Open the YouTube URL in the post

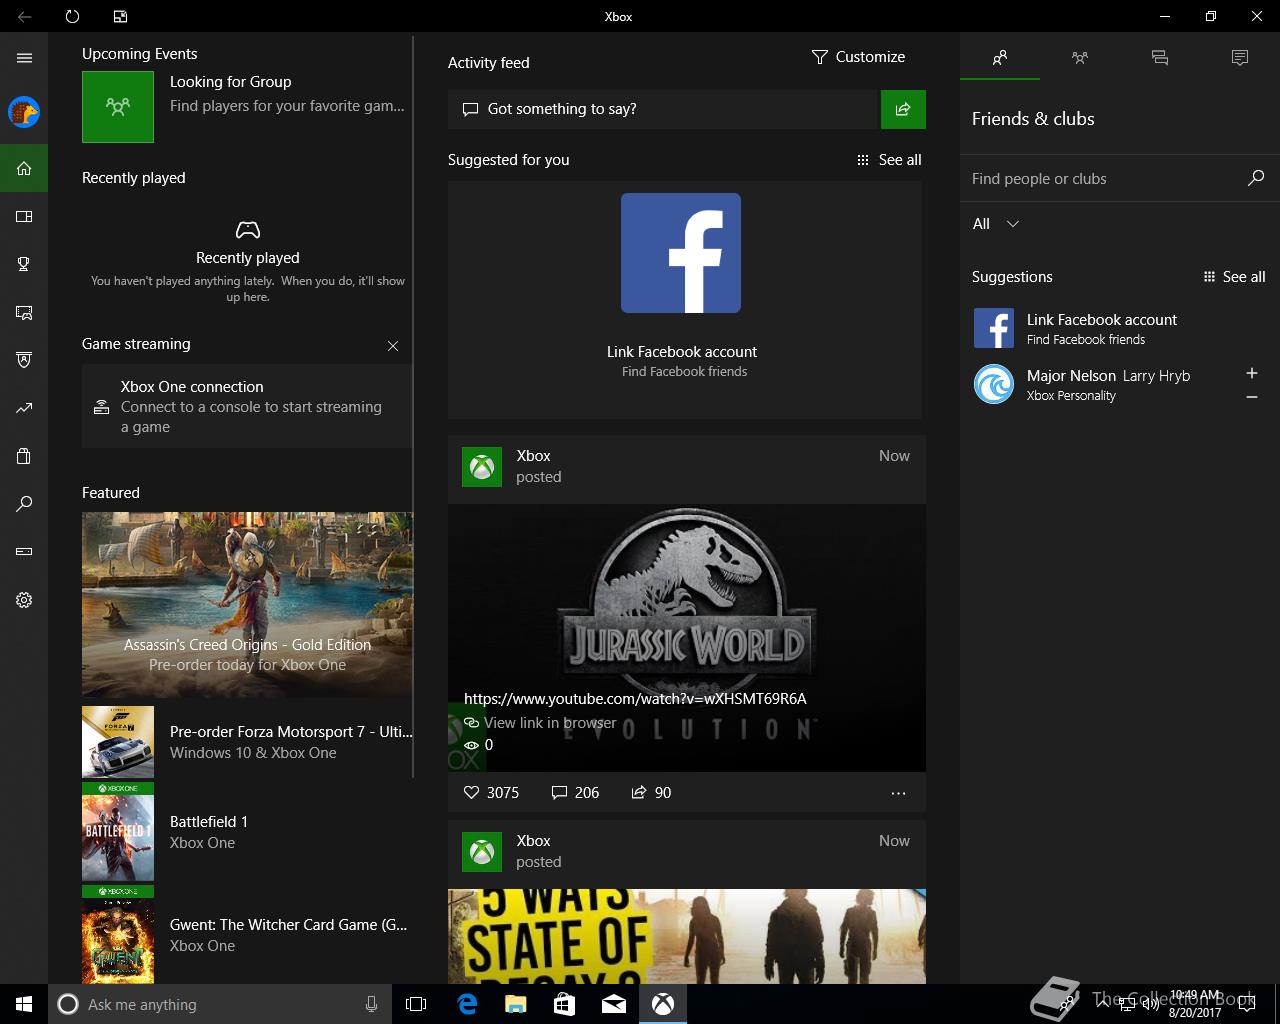635,698
